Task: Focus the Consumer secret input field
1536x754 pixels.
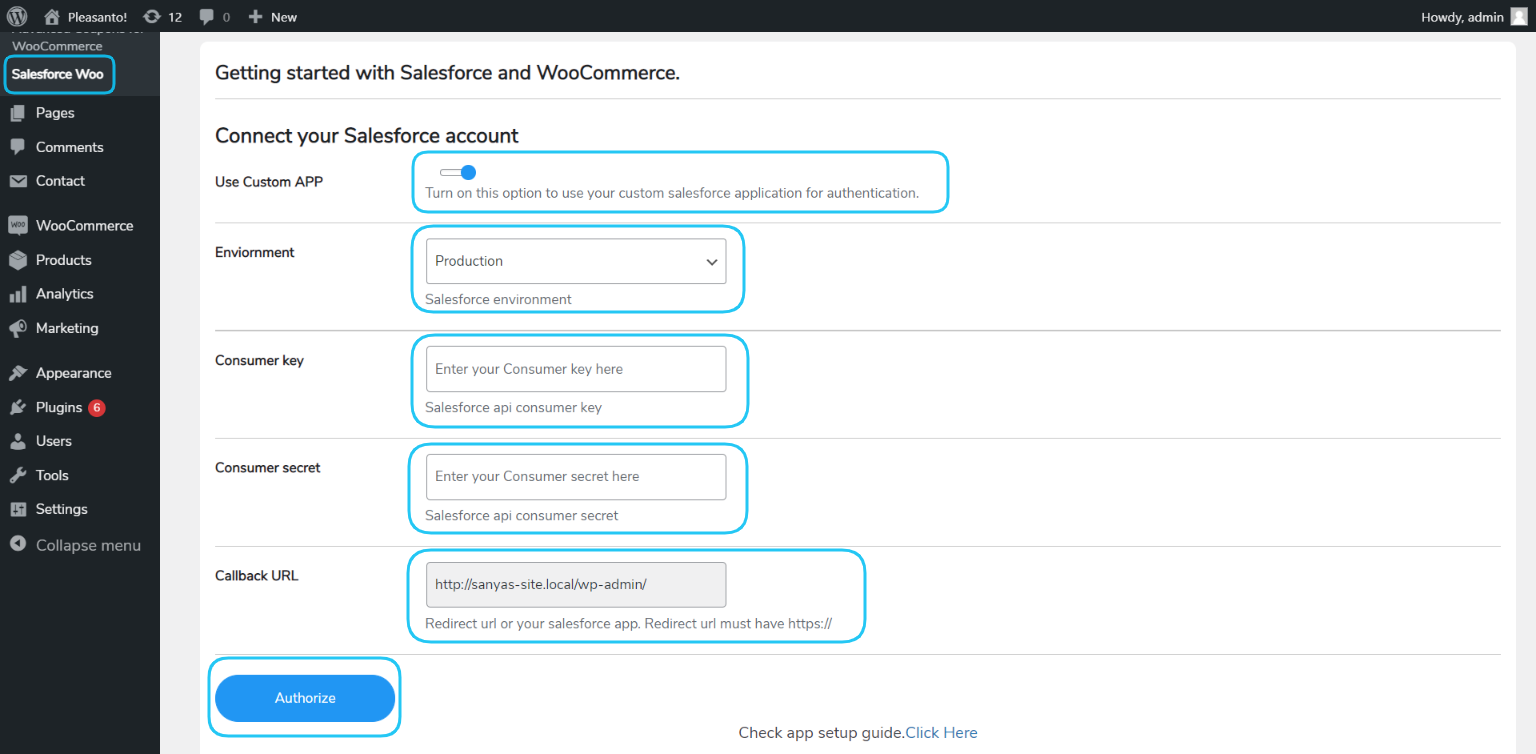Action: point(576,477)
